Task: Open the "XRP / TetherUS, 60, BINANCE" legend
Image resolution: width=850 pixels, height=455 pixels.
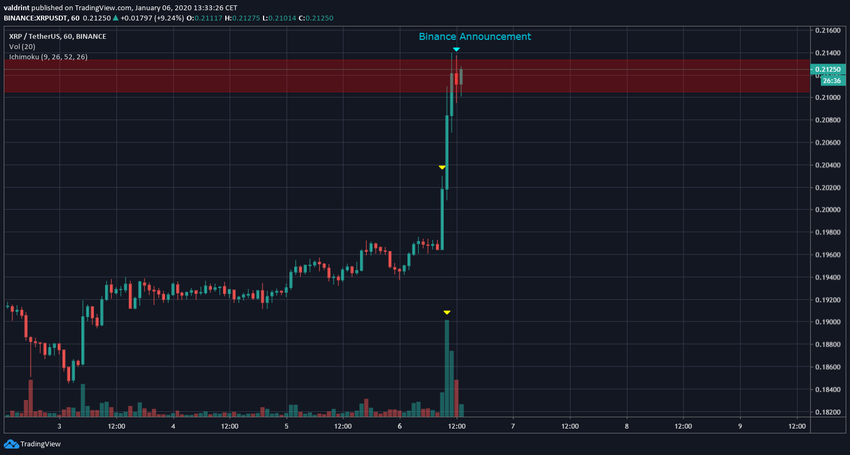Action: tap(57, 36)
